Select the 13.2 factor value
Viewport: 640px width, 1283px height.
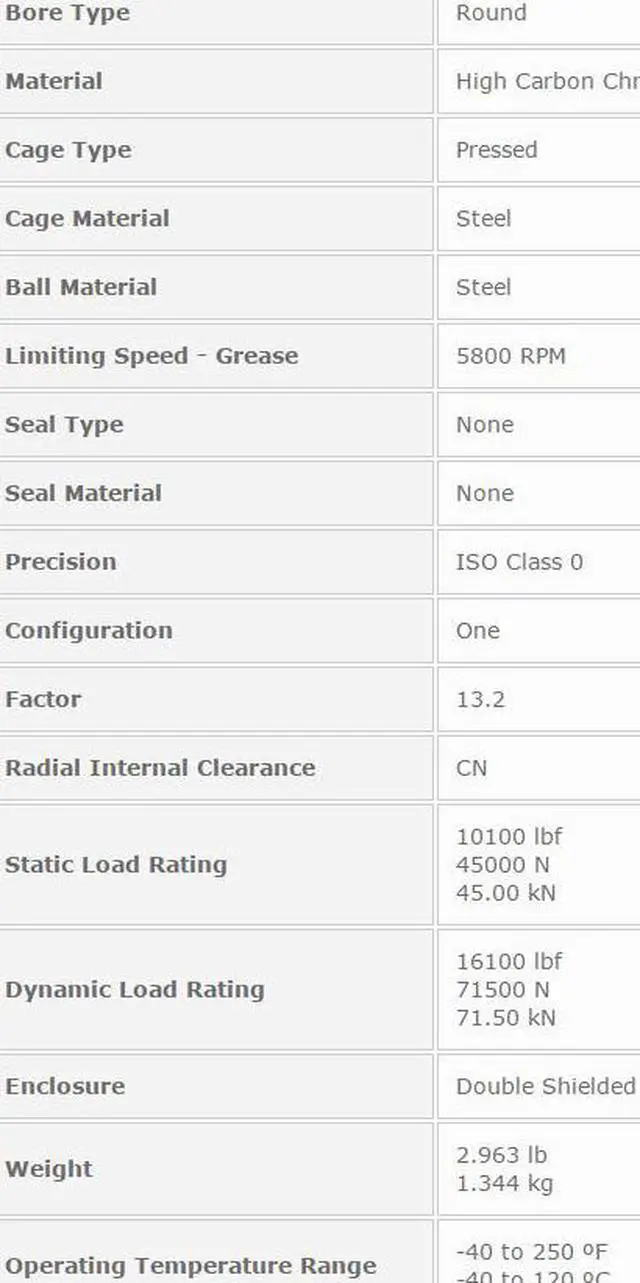480,699
